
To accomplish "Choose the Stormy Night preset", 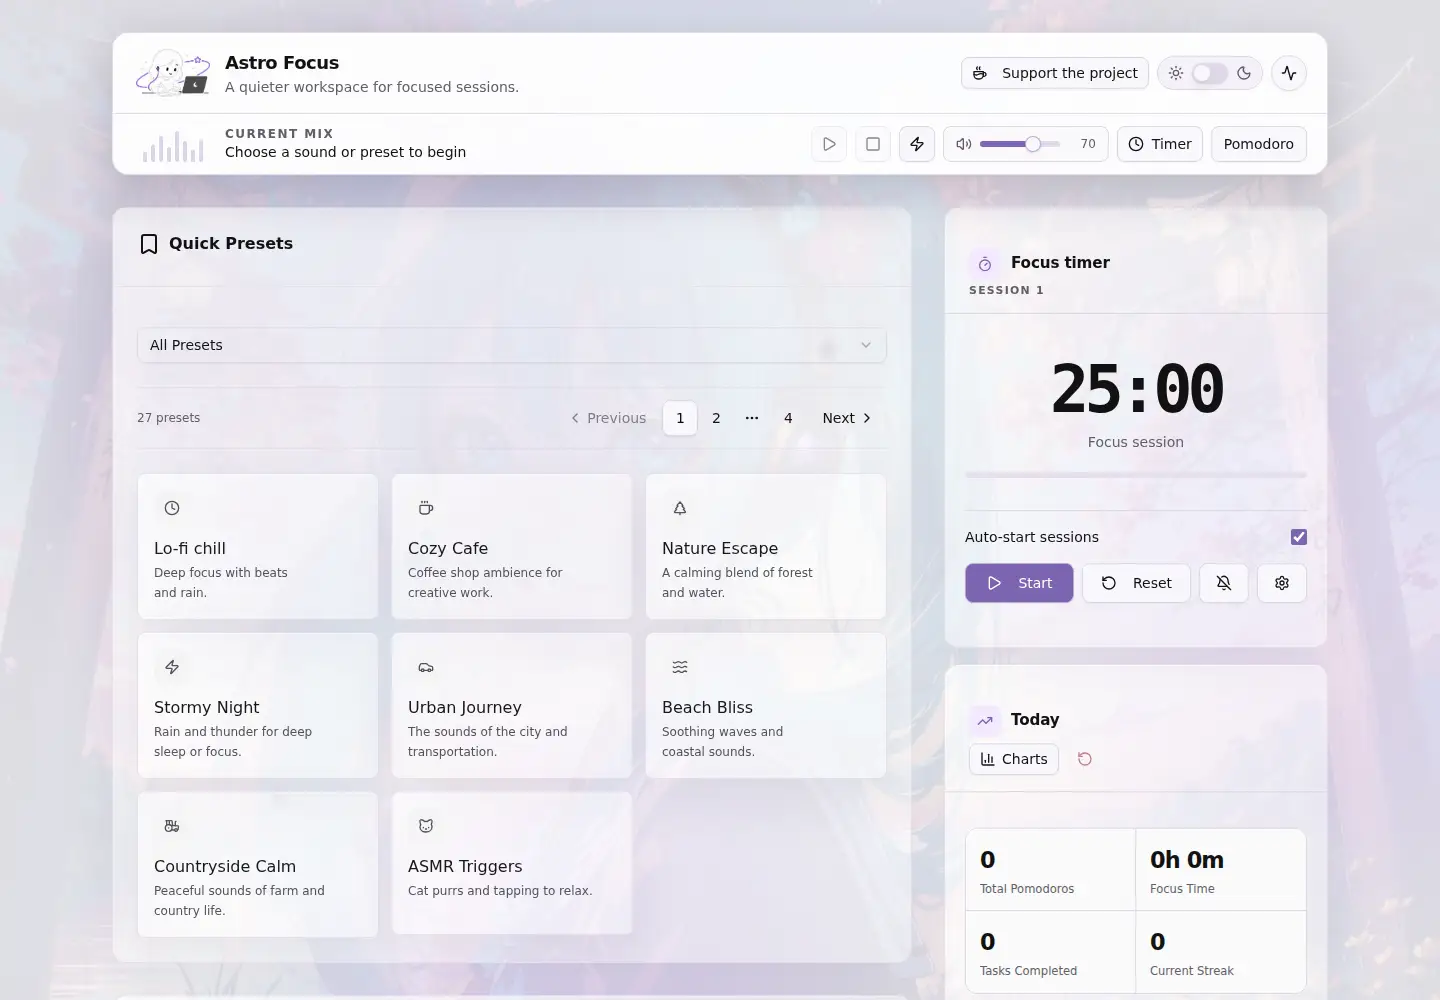I will [258, 705].
